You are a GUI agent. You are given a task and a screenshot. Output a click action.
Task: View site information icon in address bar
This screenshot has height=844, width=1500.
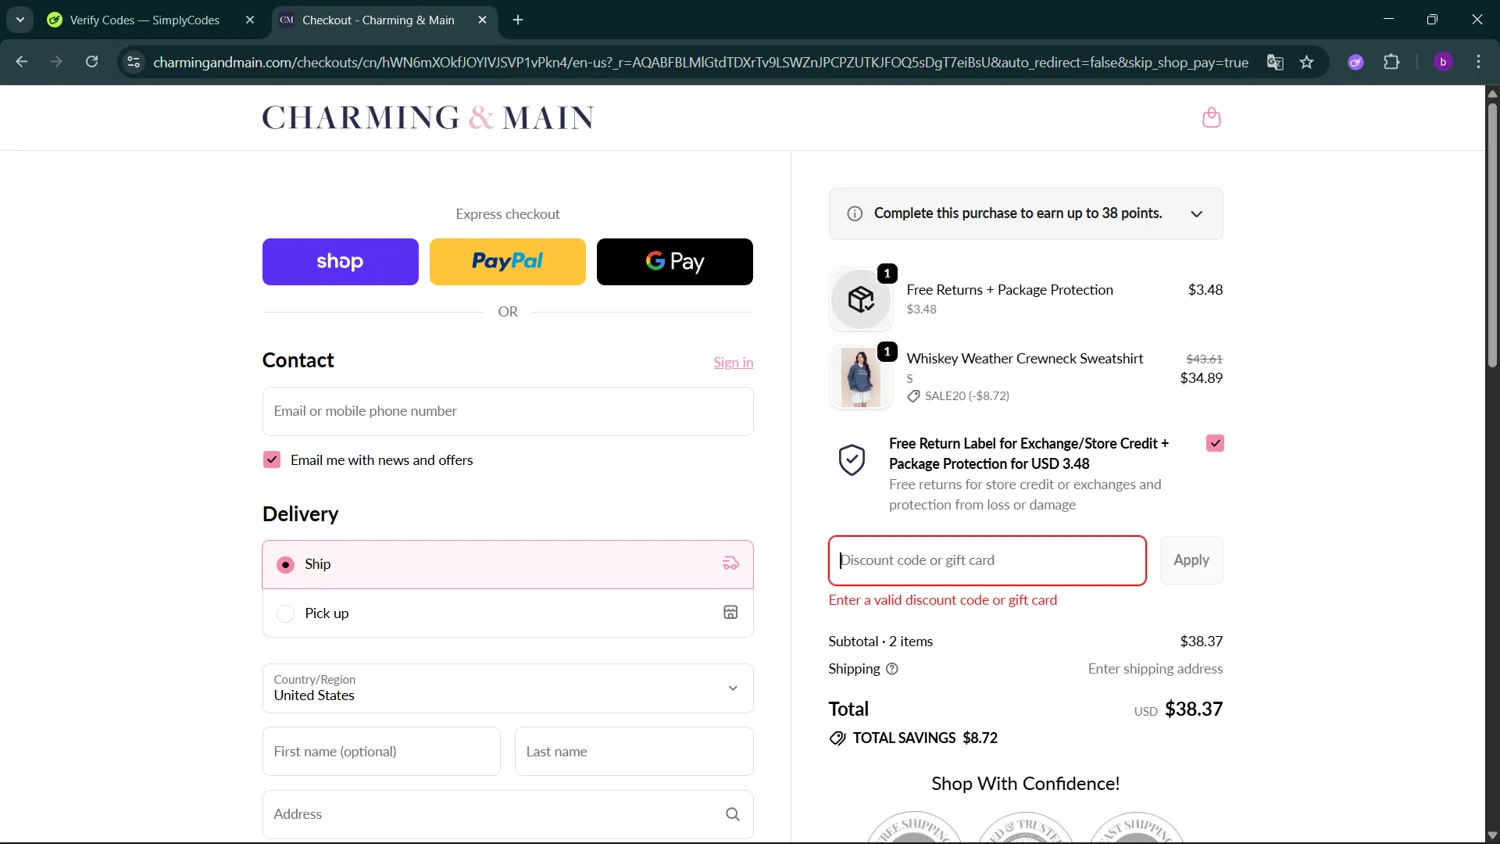pyautogui.click(x=133, y=62)
